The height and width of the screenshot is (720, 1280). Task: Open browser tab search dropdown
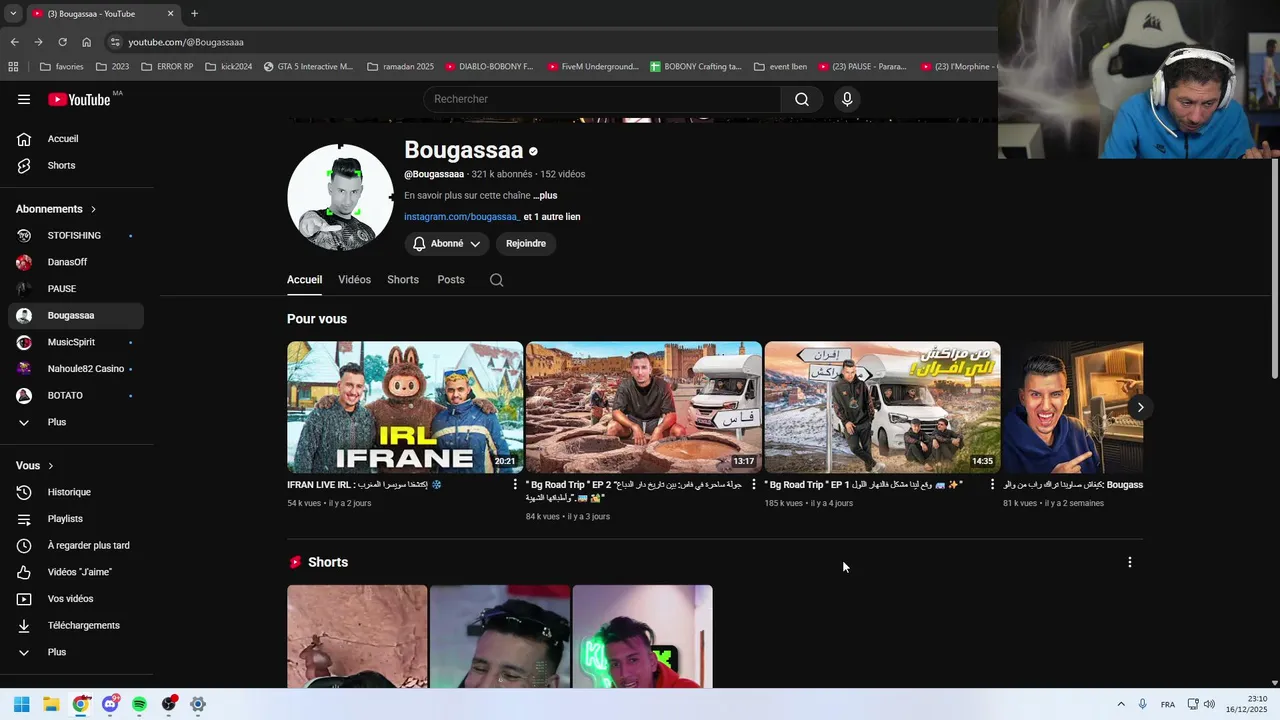click(x=12, y=13)
